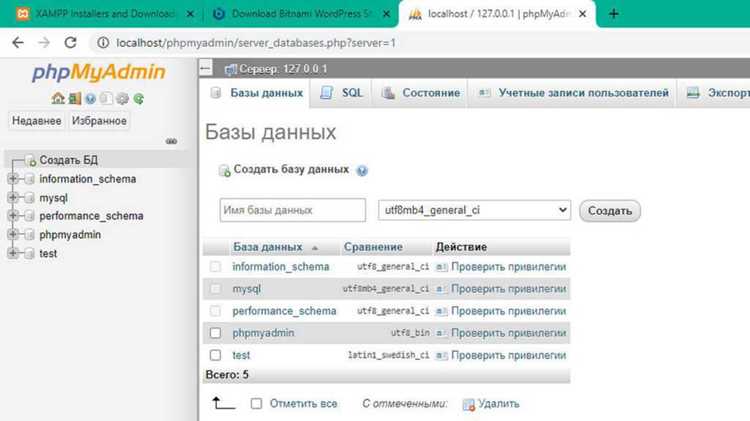Click privileges icon in performance_schema row
The image size is (750, 421).
tap(441, 311)
